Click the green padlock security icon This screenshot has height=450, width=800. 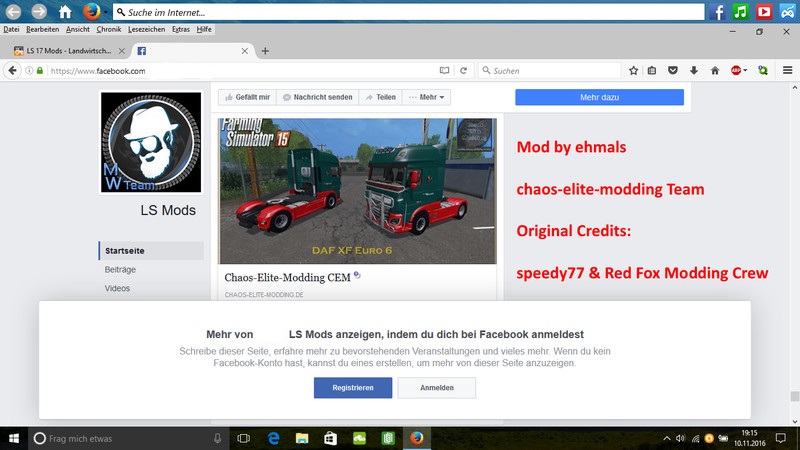(x=40, y=70)
